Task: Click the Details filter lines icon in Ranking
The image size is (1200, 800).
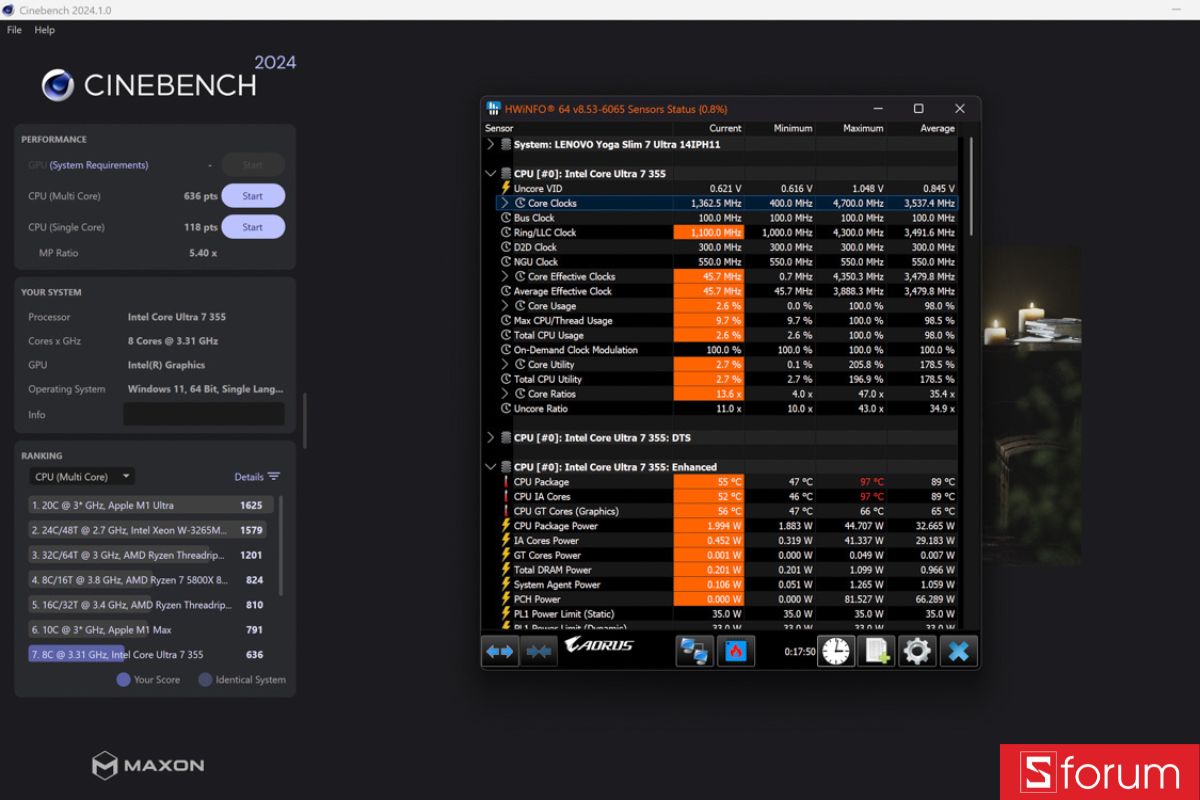Action: 274,476
